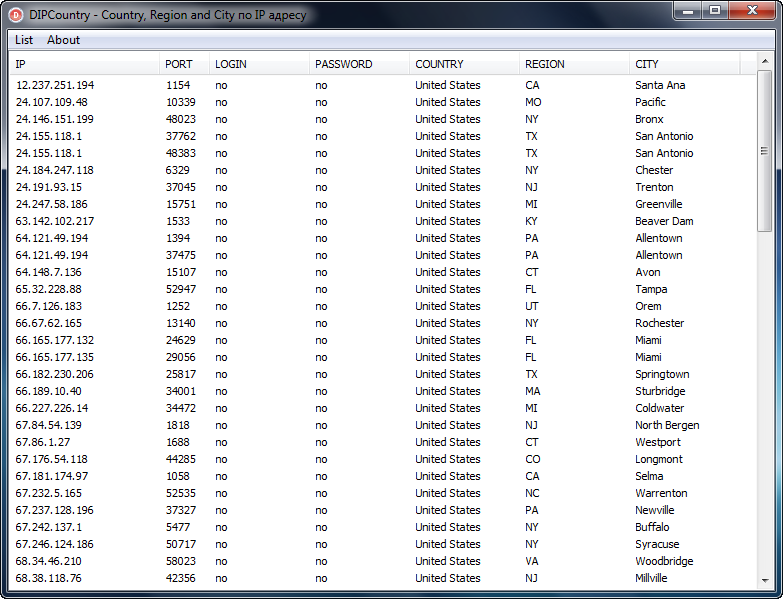The image size is (783, 599).
Task: Select row with IP 12.237.251.194
Action: [x=383, y=85]
